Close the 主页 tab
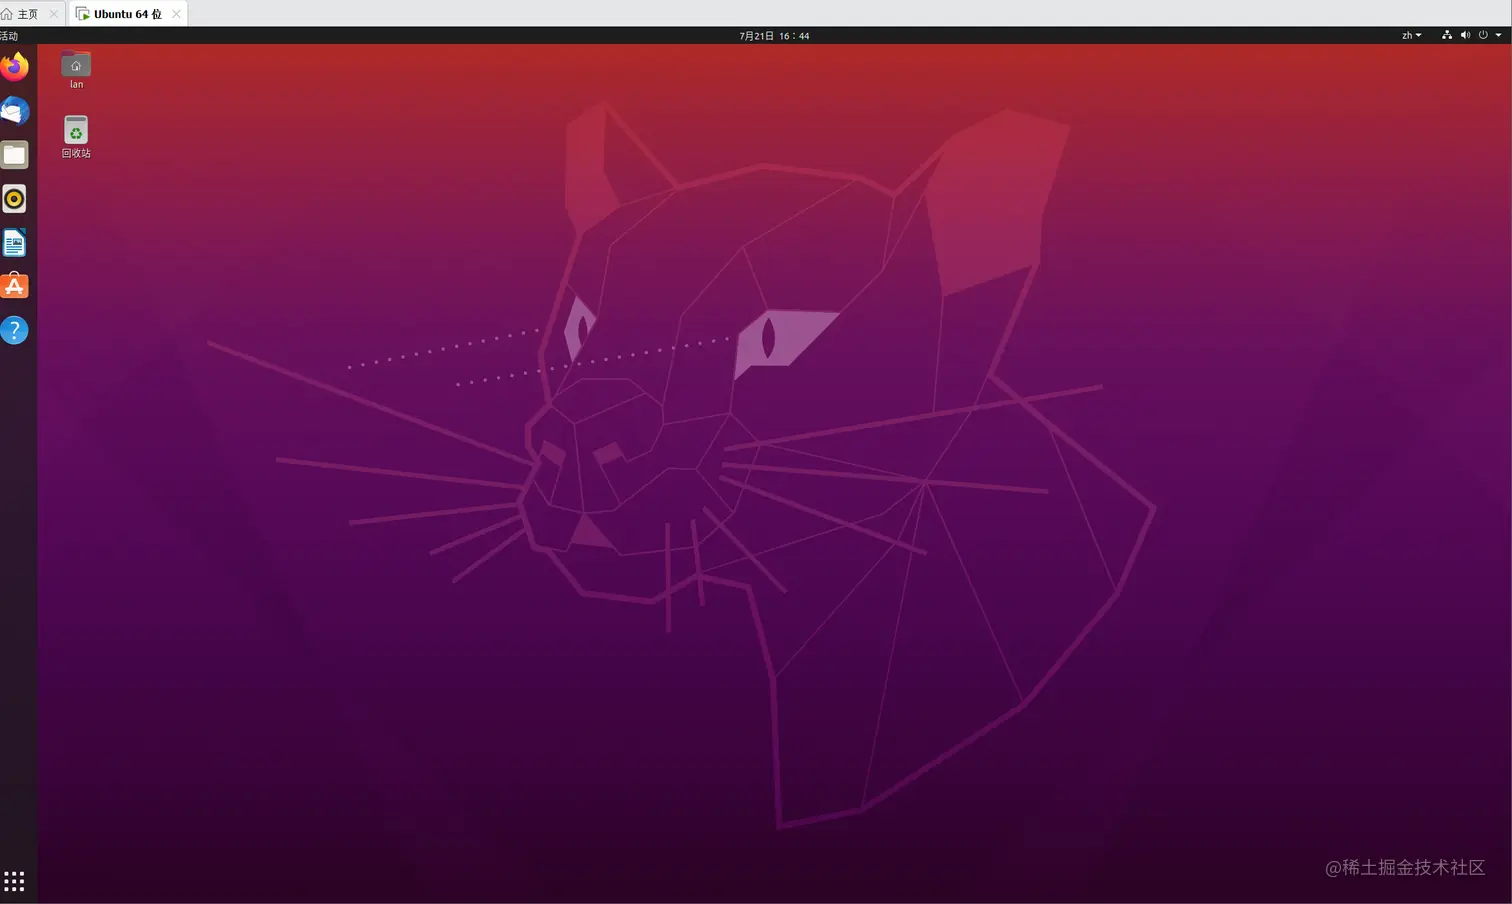This screenshot has width=1512, height=904. 53,14
